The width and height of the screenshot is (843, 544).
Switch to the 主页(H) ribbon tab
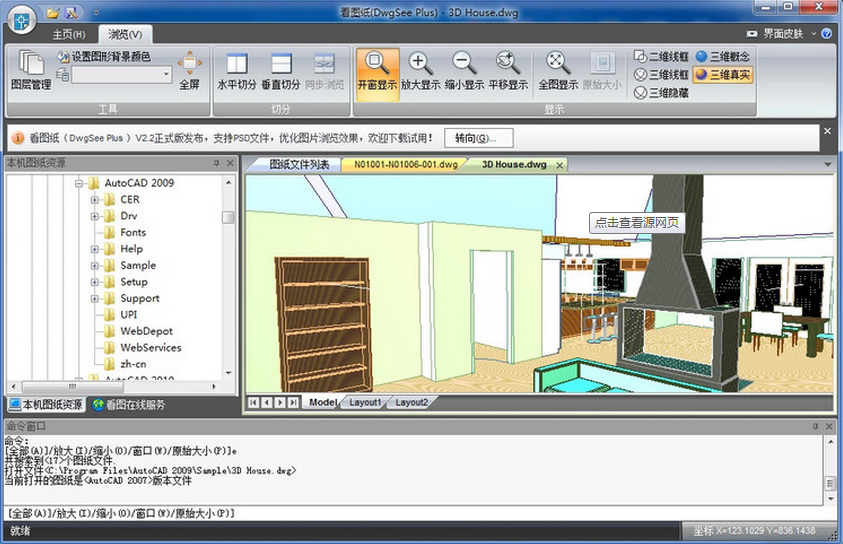69,34
